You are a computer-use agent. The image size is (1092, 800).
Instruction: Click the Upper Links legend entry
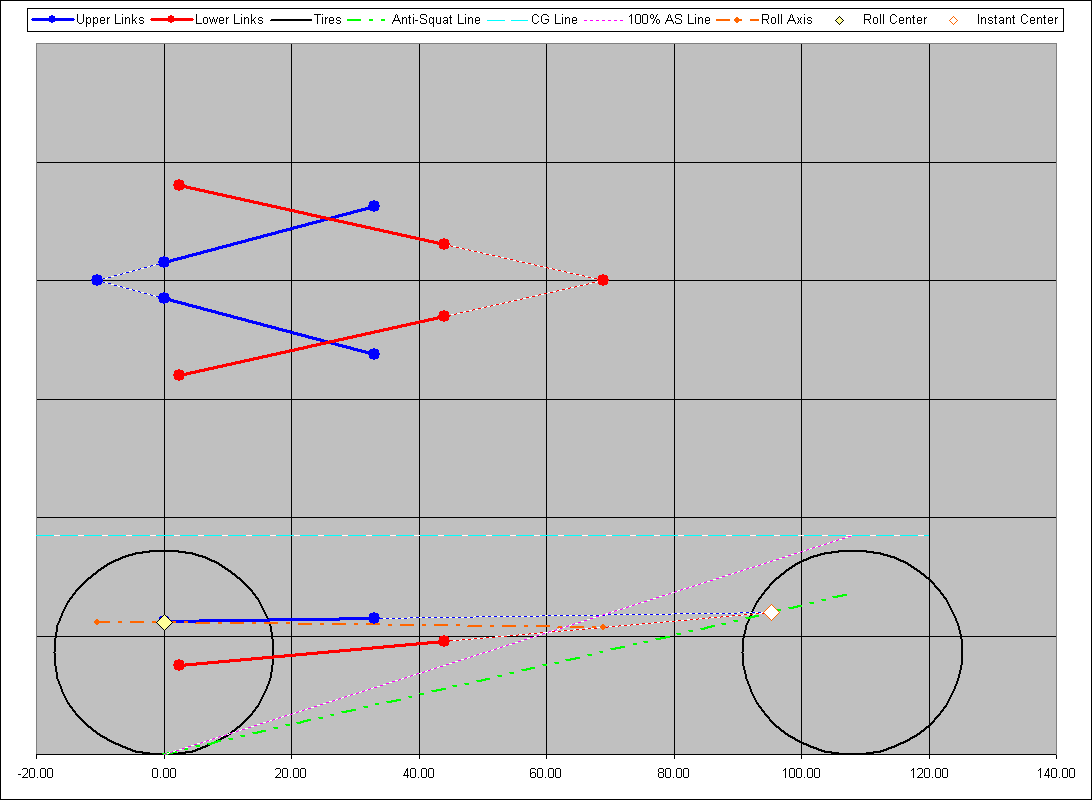click(88, 19)
